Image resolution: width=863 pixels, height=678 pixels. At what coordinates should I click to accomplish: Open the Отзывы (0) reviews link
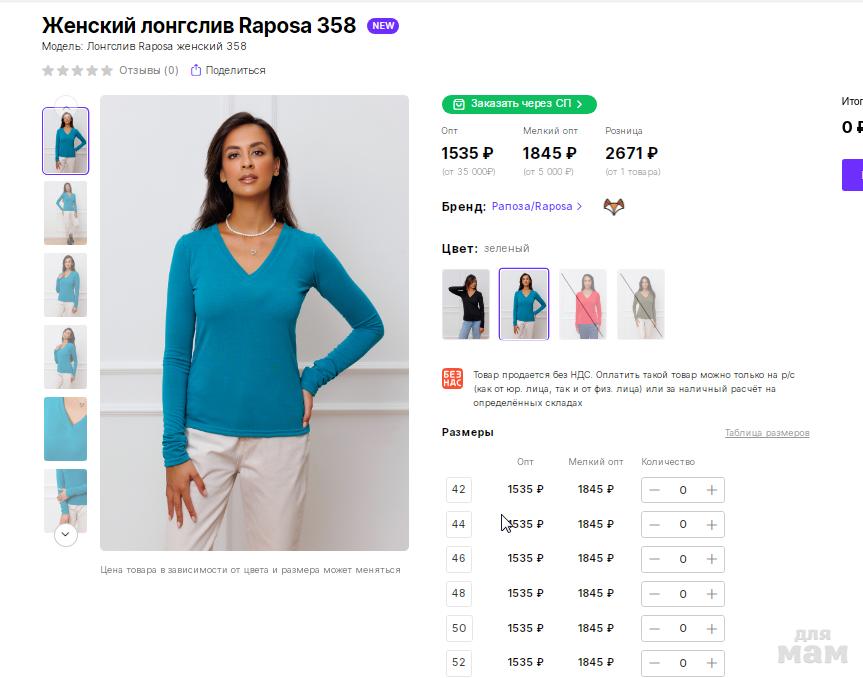tap(148, 70)
